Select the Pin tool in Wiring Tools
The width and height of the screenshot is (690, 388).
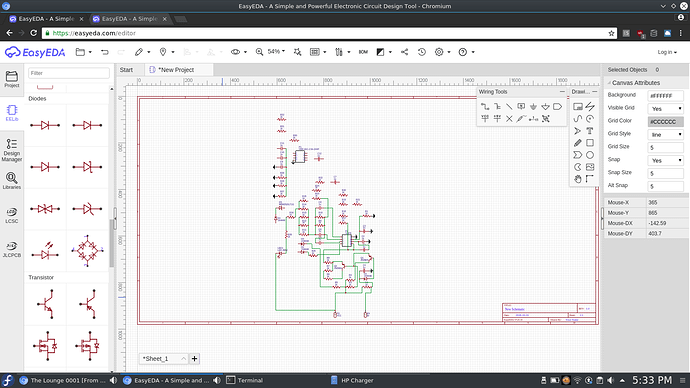click(x=533, y=118)
